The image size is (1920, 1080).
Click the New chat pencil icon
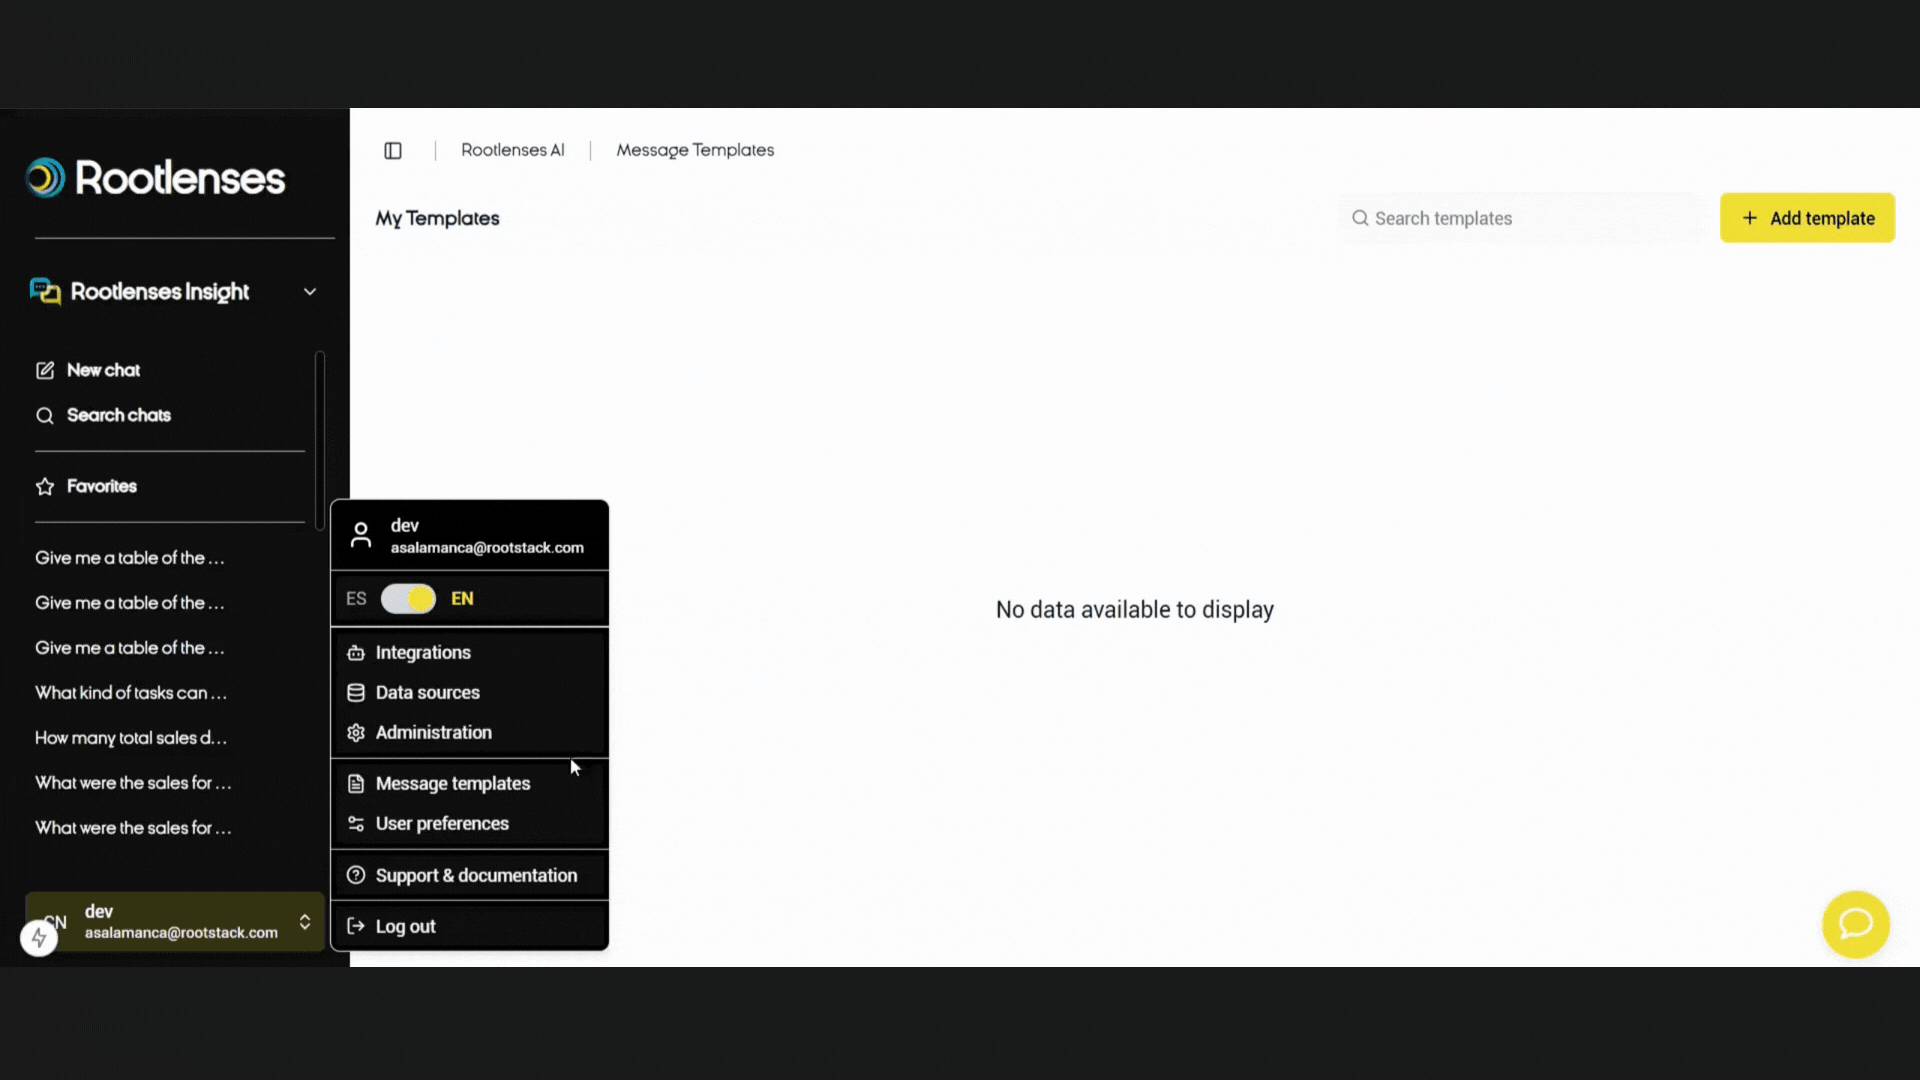[x=45, y=371]
